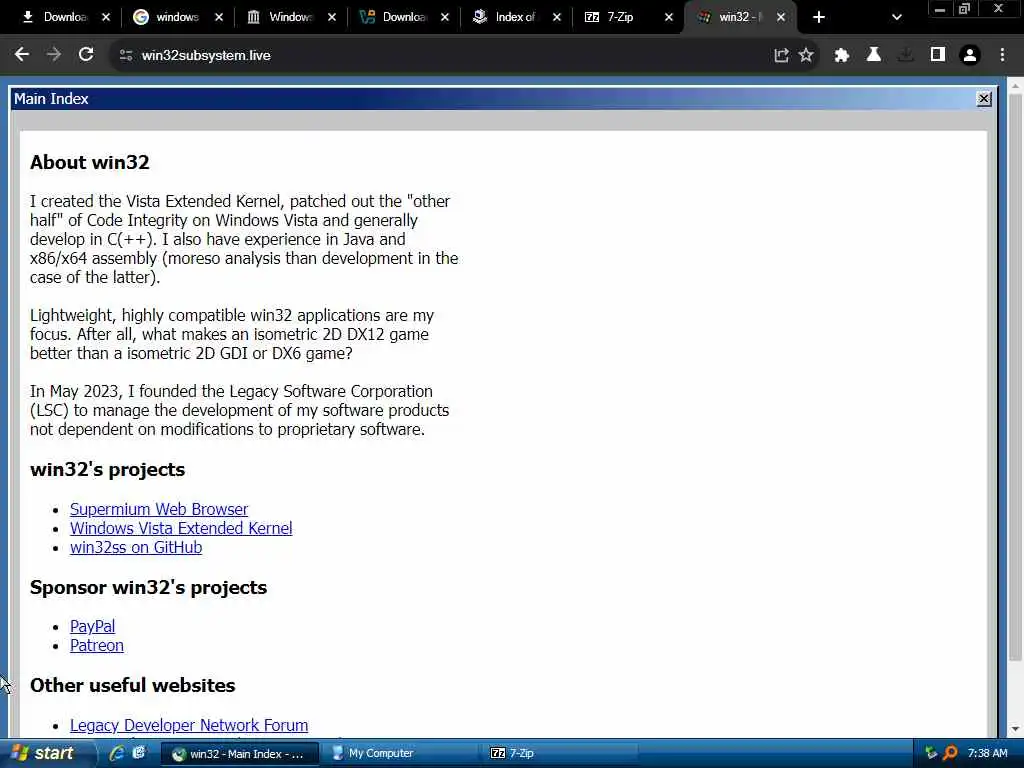1024x768 pixels.
Task: Bookmark this page with the star
Action: (806, 56)
